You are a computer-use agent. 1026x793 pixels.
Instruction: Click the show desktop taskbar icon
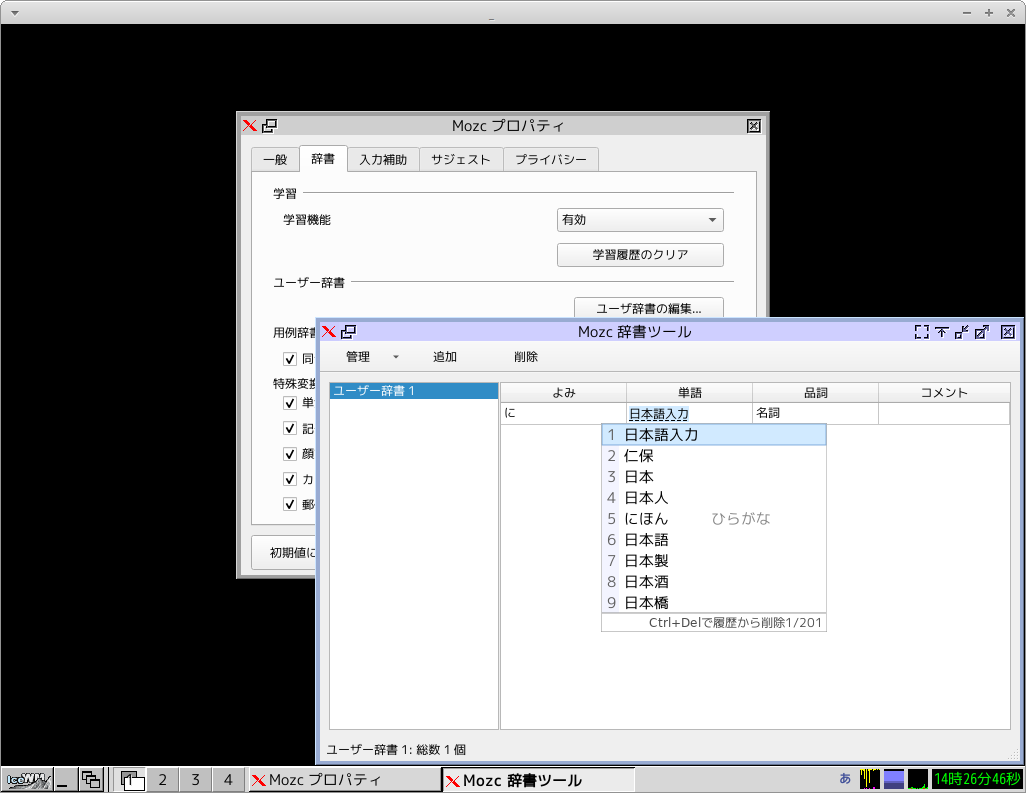coord(63,780)
